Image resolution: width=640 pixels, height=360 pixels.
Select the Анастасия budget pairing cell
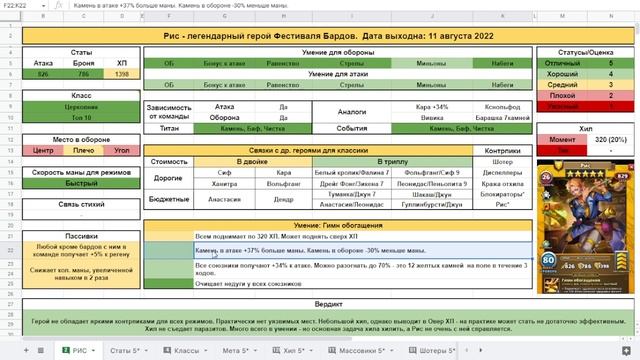224,200
